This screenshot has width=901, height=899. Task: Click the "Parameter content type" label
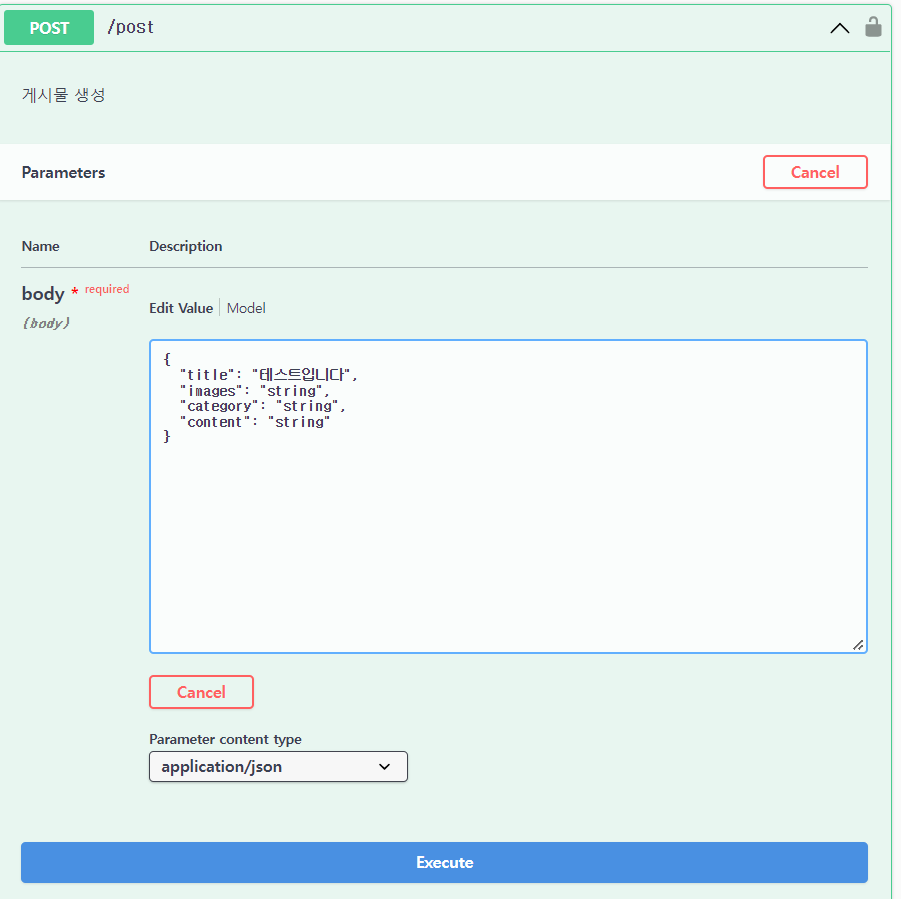point(225,739)
